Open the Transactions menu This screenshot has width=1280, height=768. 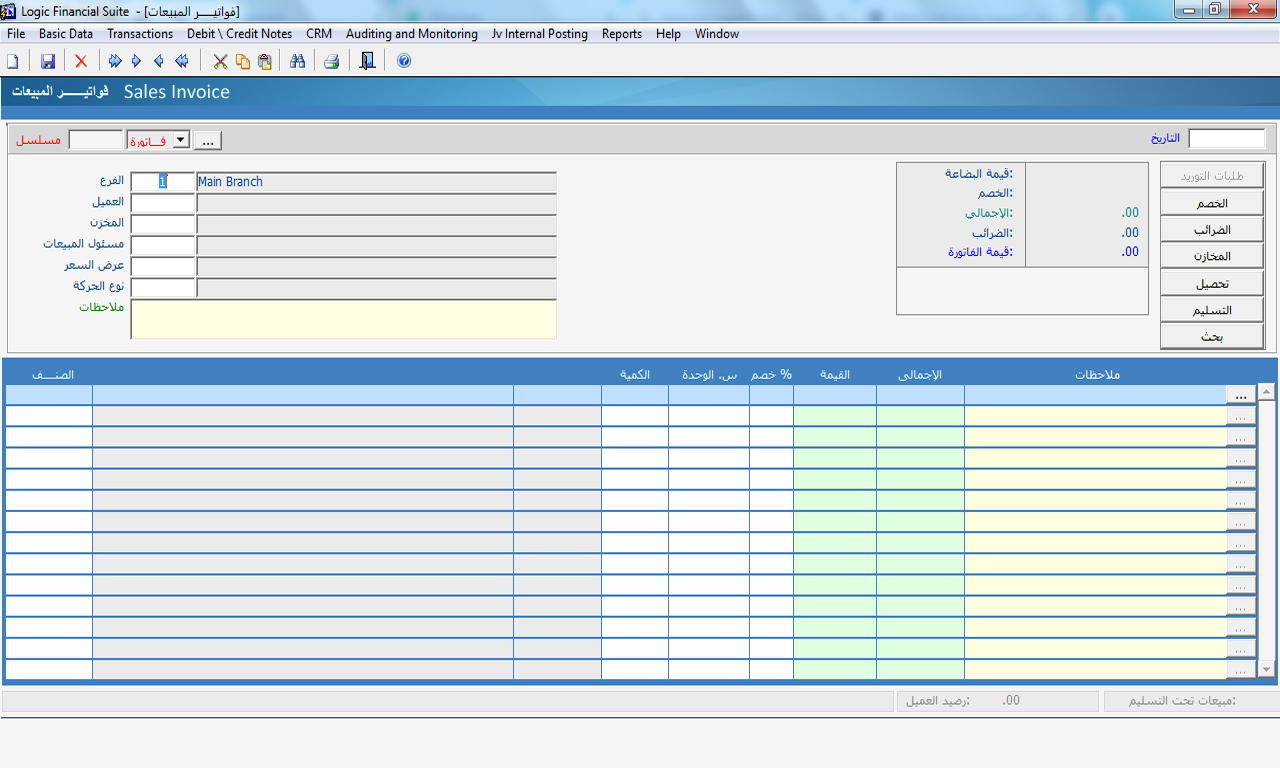tap(140, 34)
